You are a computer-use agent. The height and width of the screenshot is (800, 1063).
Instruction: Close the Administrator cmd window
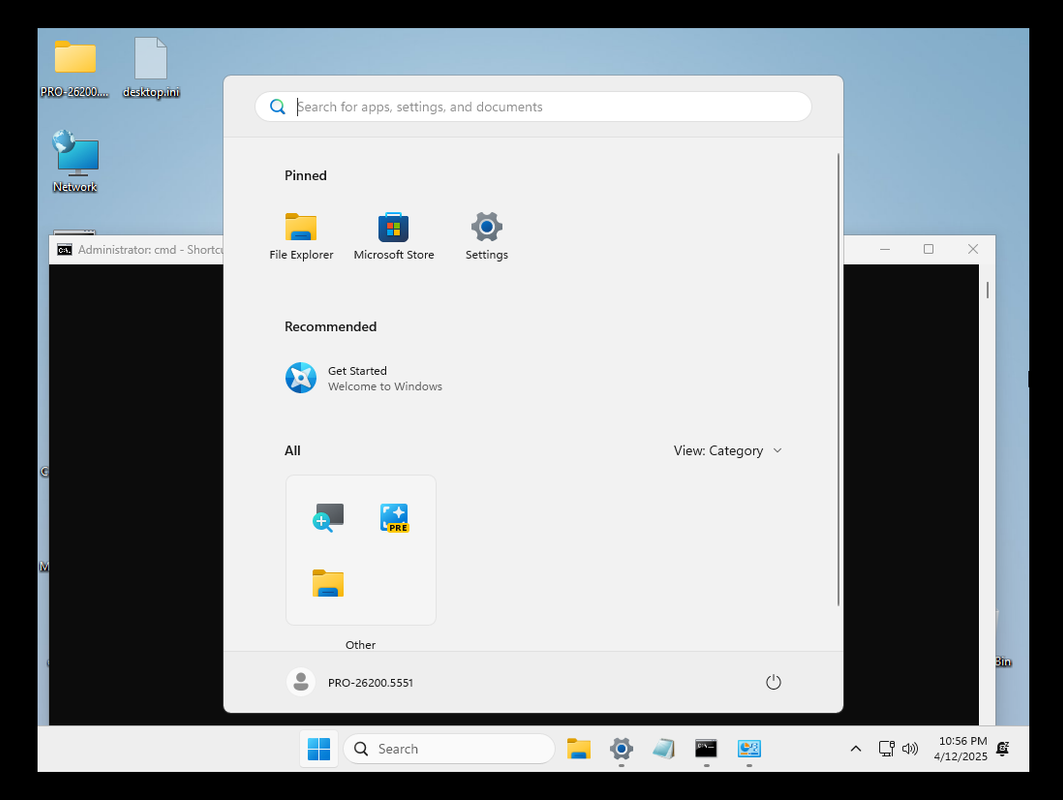pyautogui.click(x=973, y=249)
